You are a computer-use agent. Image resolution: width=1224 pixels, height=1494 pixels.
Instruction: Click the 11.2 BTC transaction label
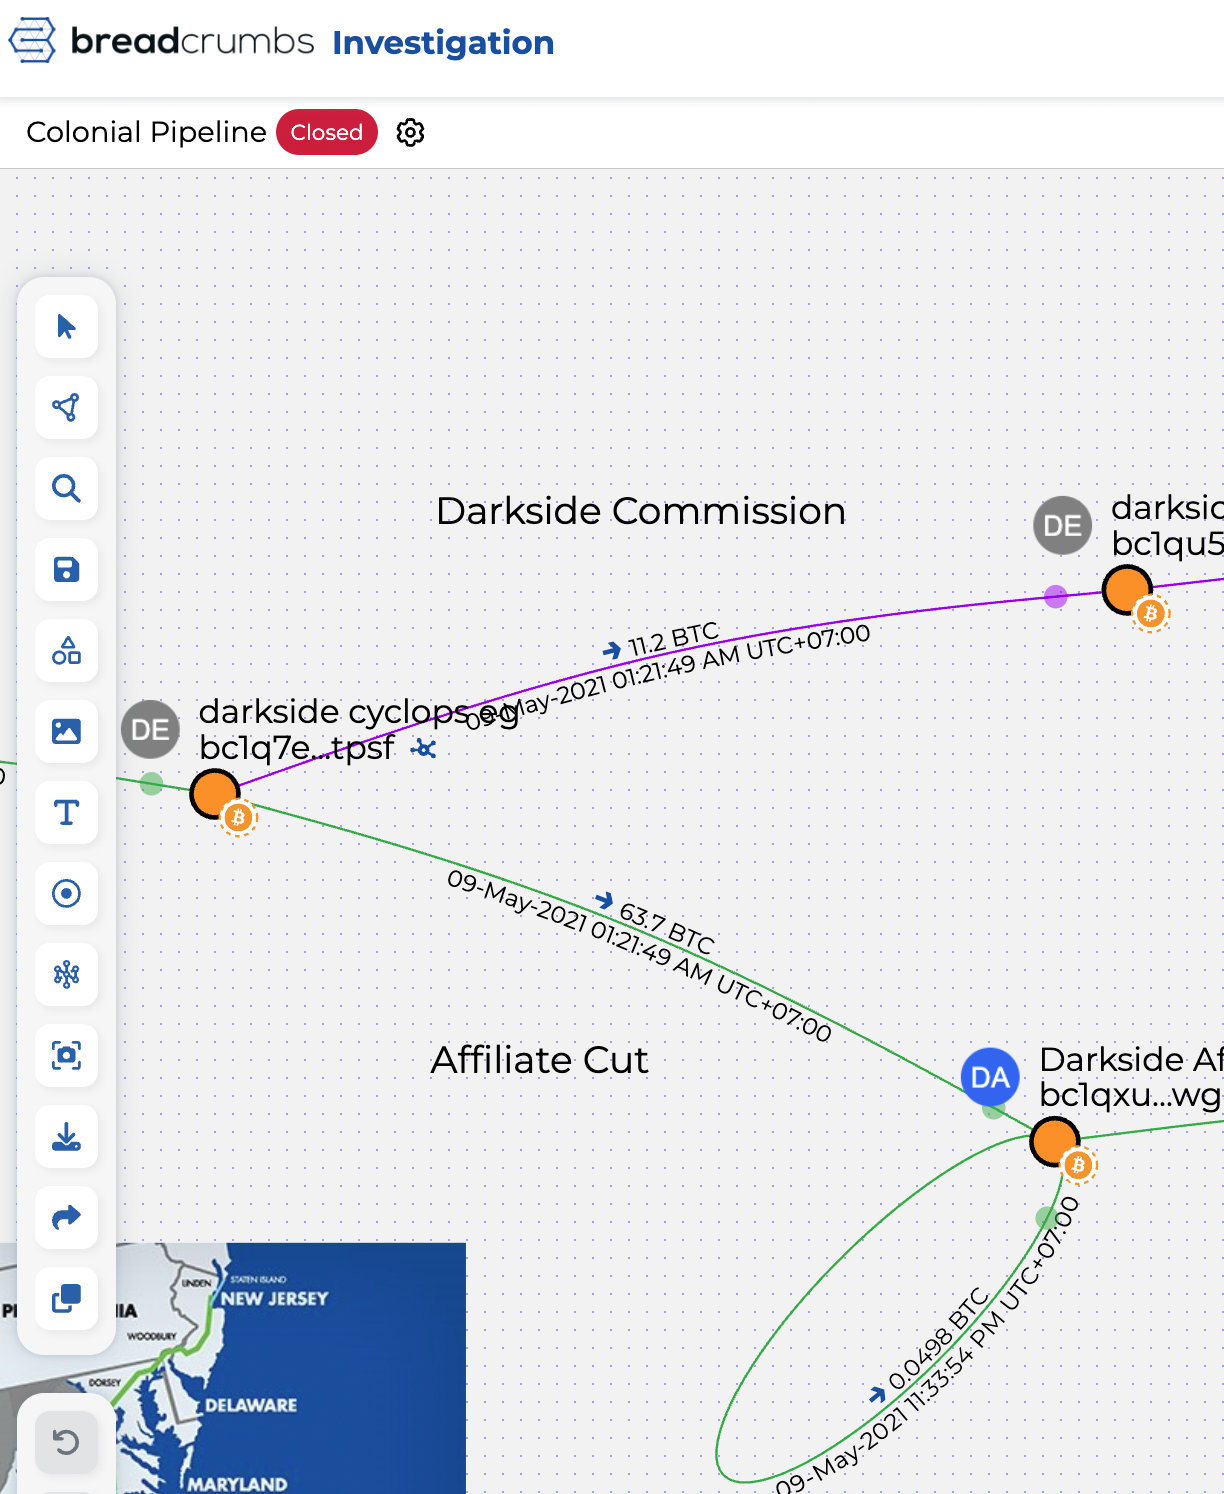(674, 640)
